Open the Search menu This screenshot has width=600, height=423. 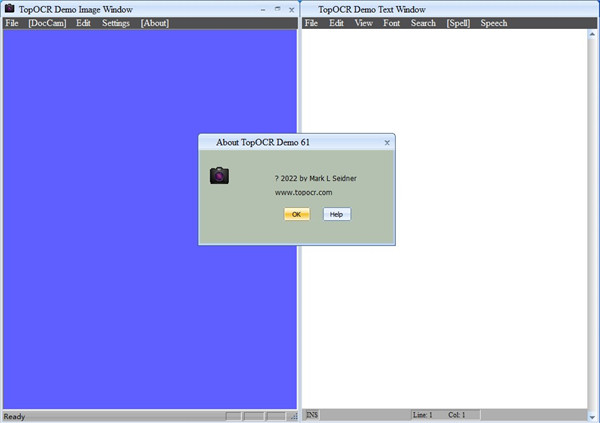(x=423, y=23)
